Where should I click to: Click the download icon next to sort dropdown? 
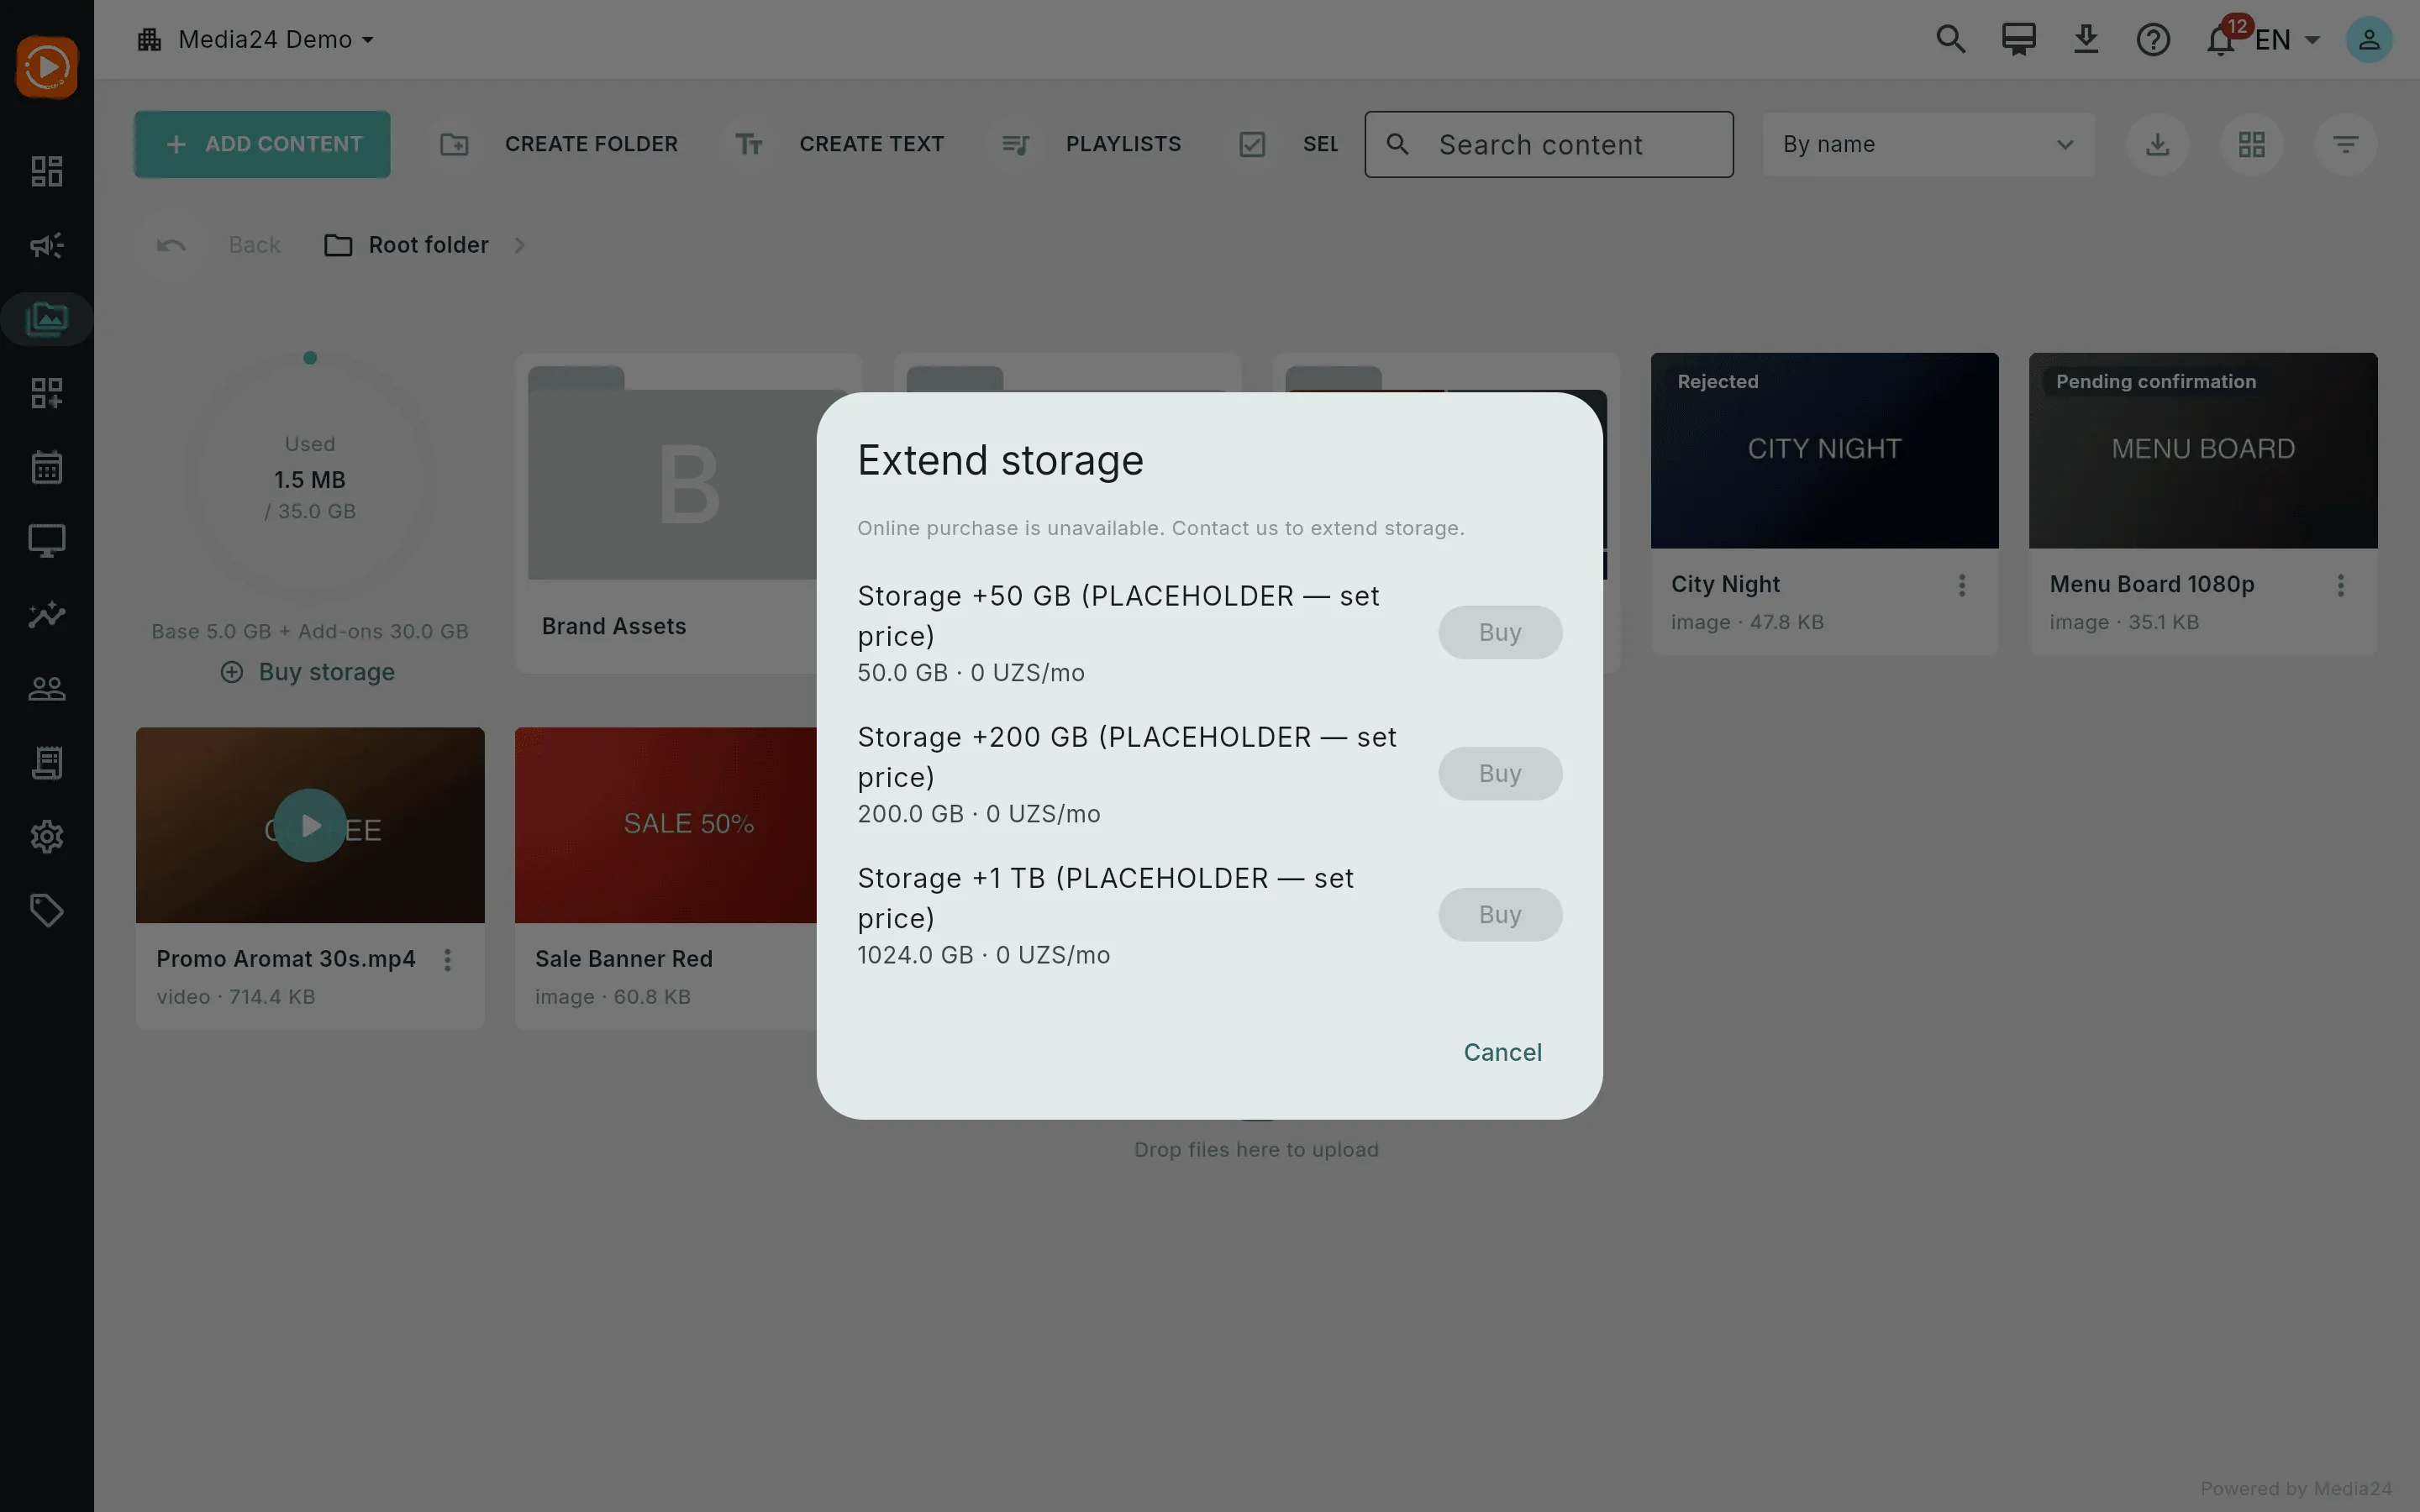coord(2158,145)
